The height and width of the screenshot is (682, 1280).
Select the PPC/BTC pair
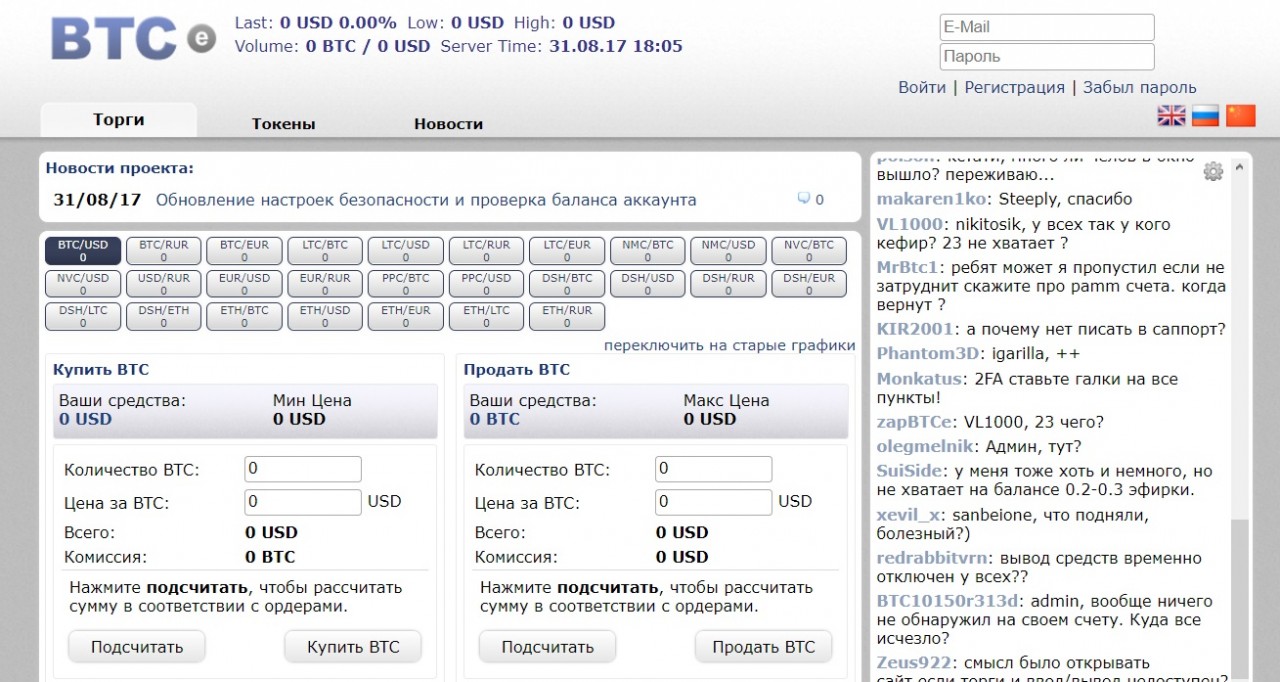pos(406,284)
